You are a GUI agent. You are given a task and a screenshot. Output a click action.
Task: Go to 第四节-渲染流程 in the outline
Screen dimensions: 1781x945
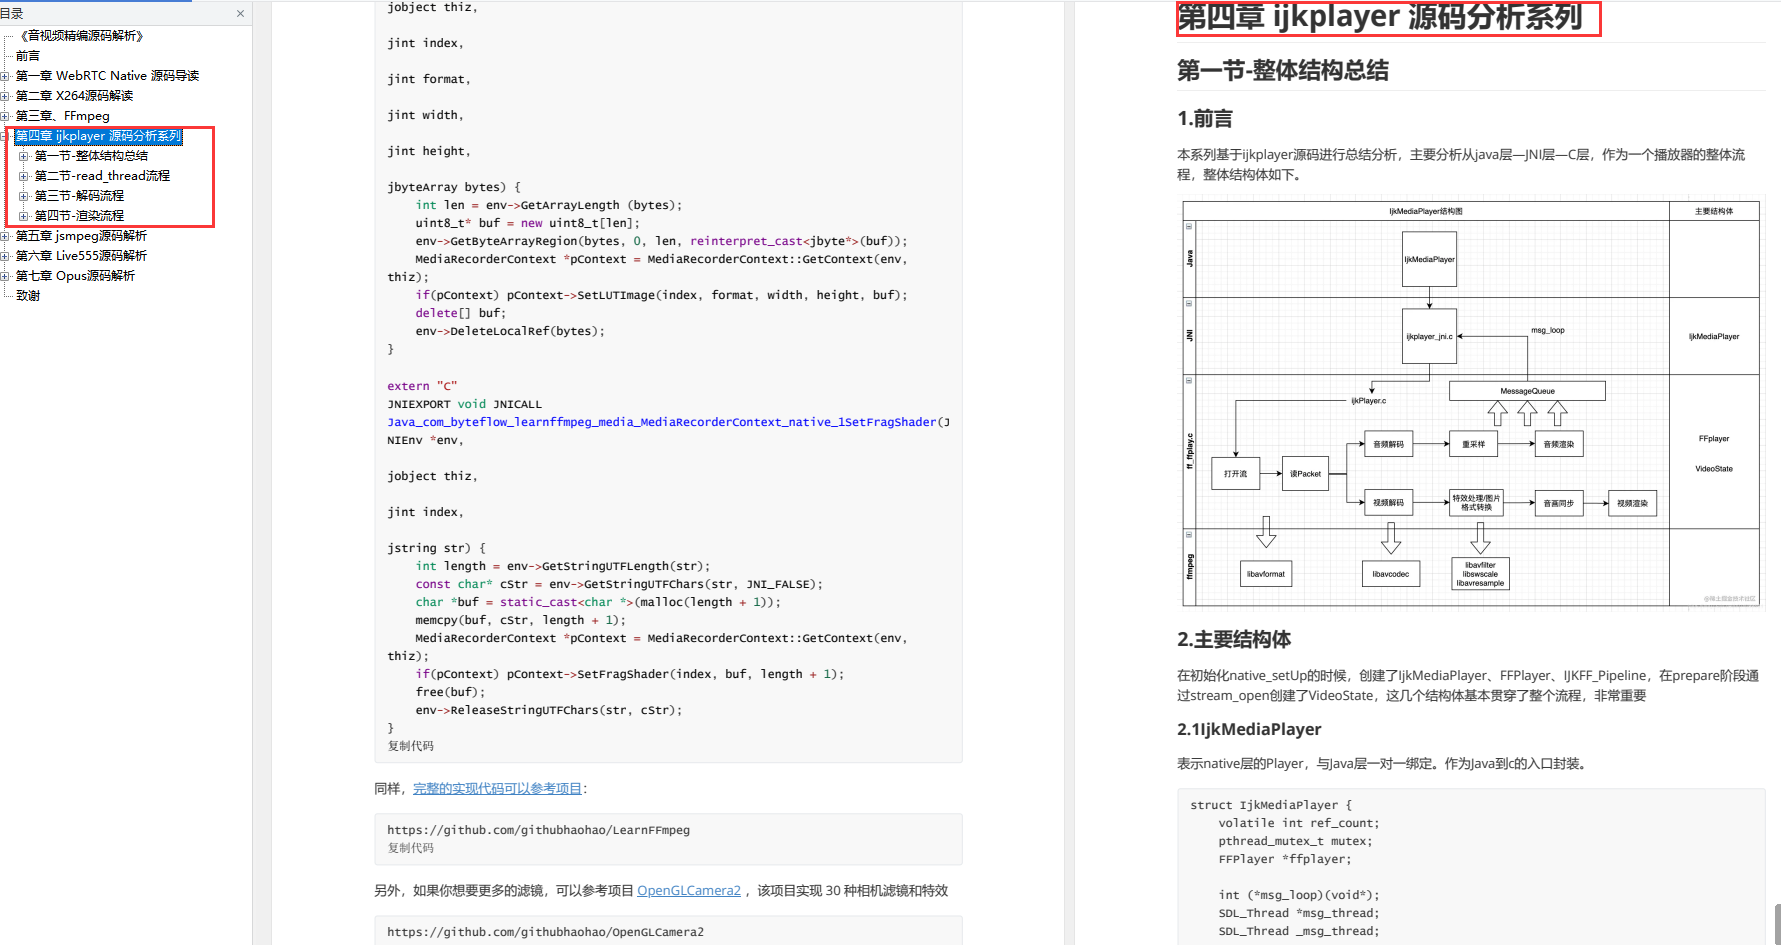click(79, 216)
